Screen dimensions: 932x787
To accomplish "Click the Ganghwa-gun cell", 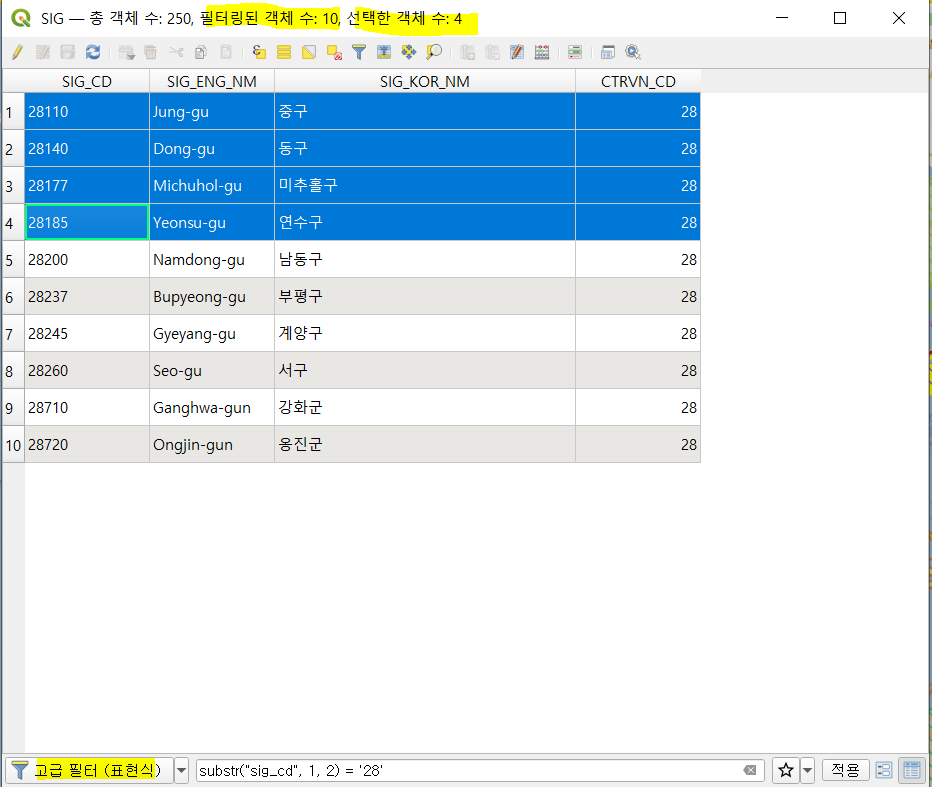I will click(x=212, y=407).
